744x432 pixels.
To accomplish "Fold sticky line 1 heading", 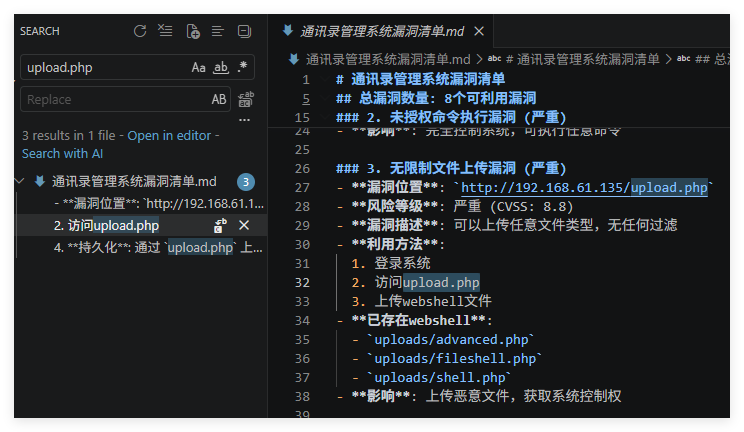I will (325, 79).
